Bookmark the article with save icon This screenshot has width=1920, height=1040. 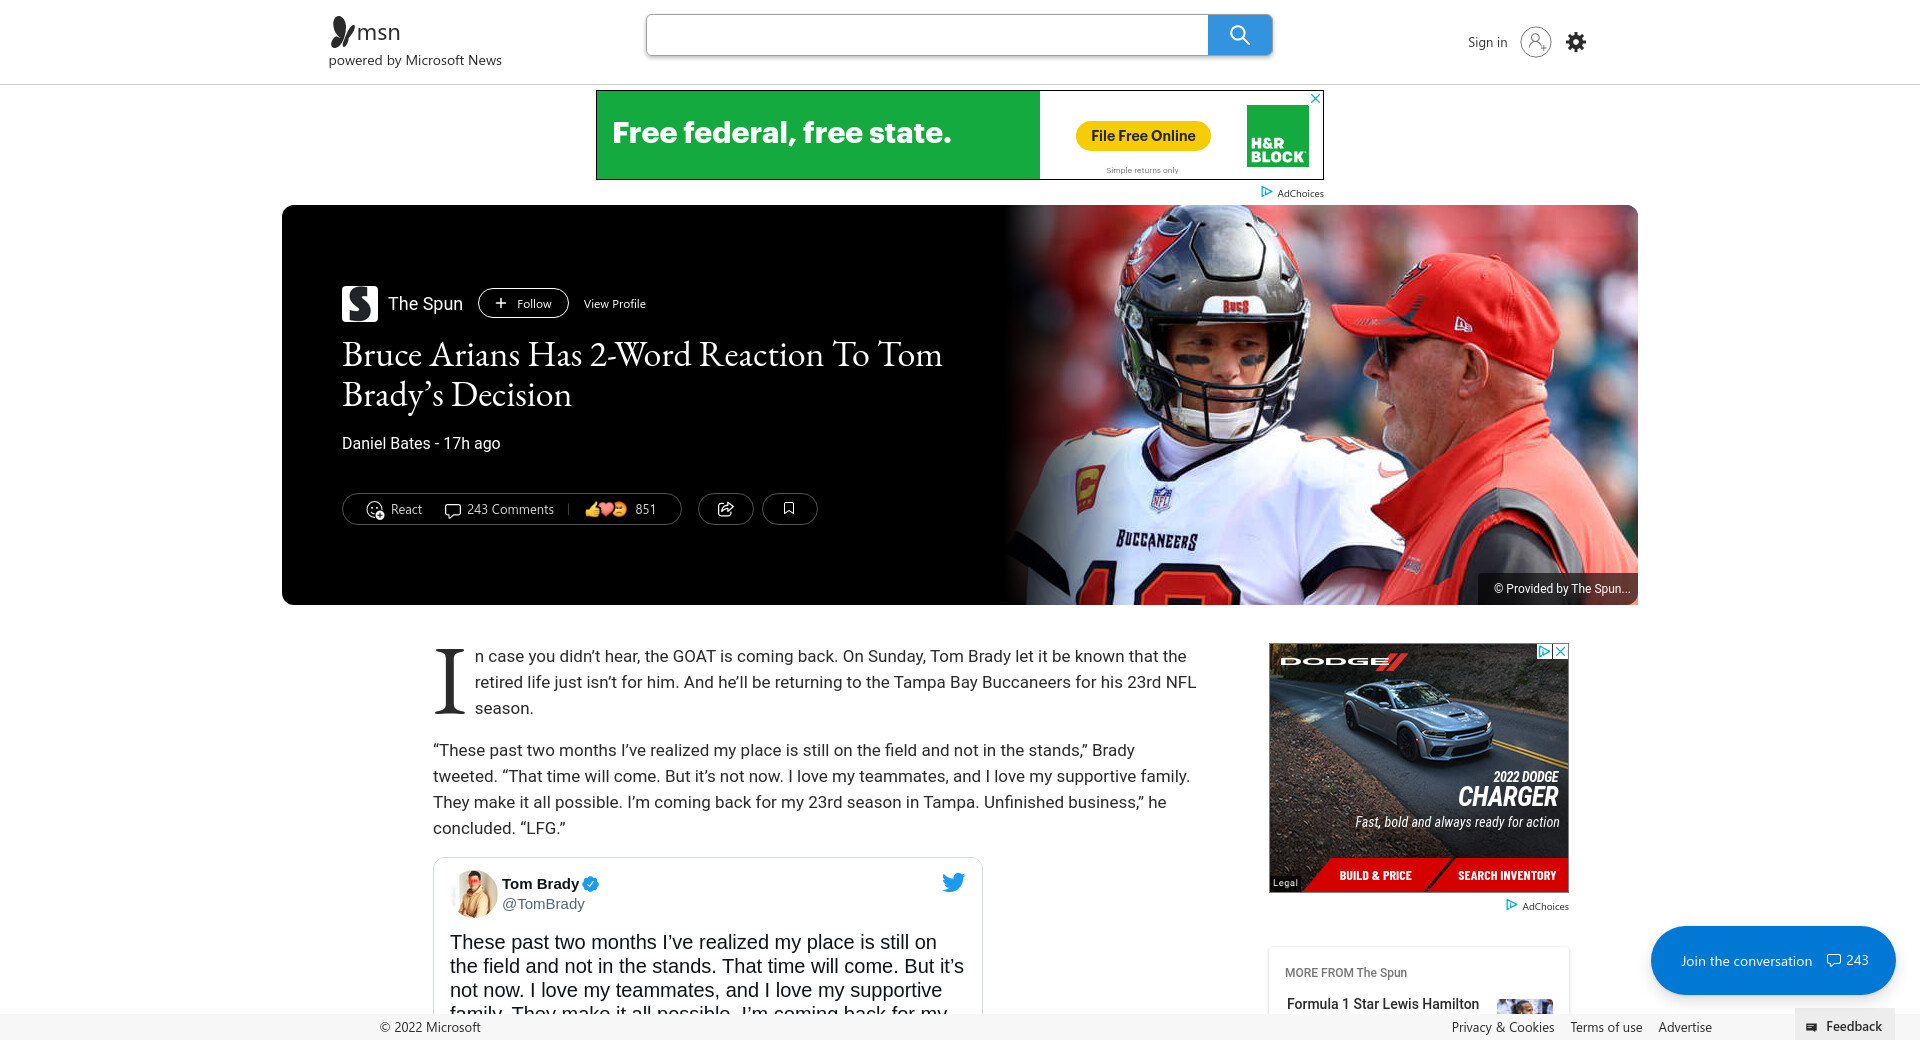coord(789,509)
